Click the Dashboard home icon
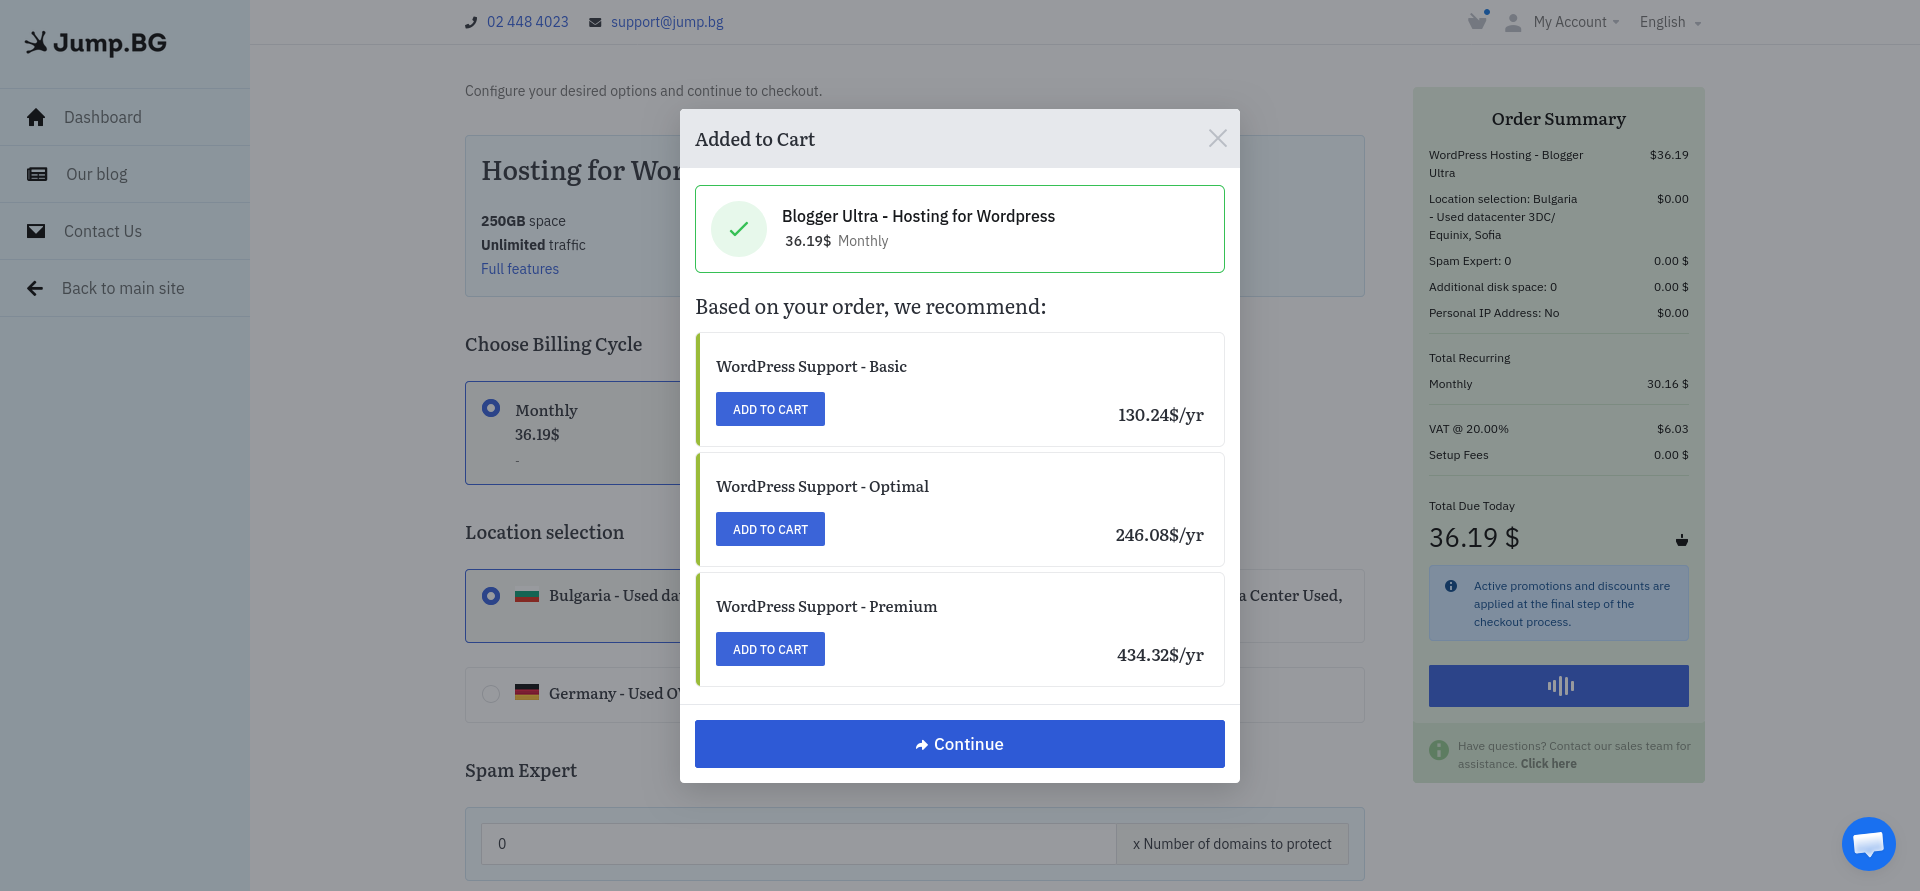 pos(36,117)
